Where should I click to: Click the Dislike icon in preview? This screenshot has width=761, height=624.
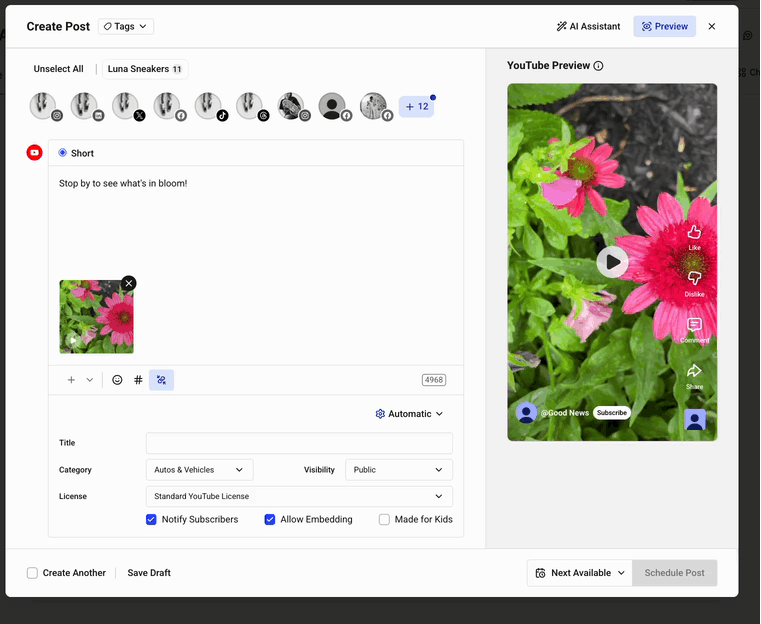point(695,278)
